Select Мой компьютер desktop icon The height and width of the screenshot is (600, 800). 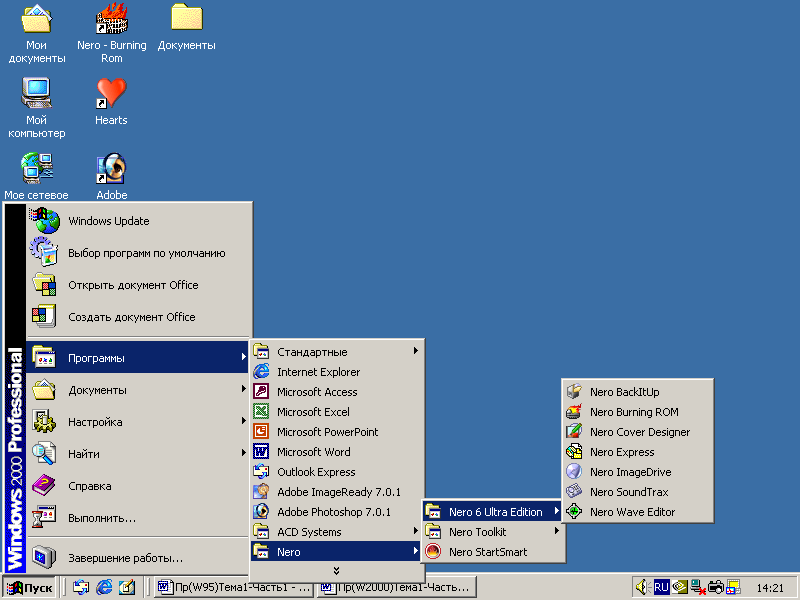tap(36, 108)
